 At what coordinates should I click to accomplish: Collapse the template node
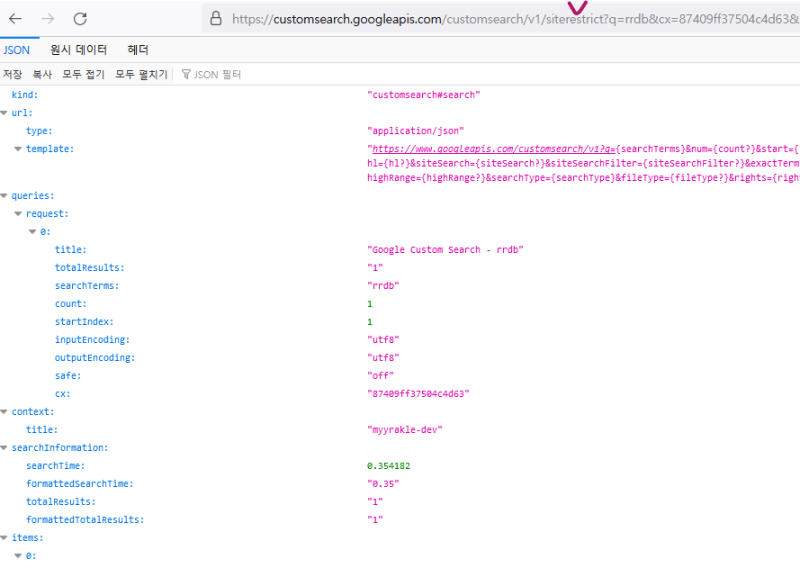coord(18,149)
